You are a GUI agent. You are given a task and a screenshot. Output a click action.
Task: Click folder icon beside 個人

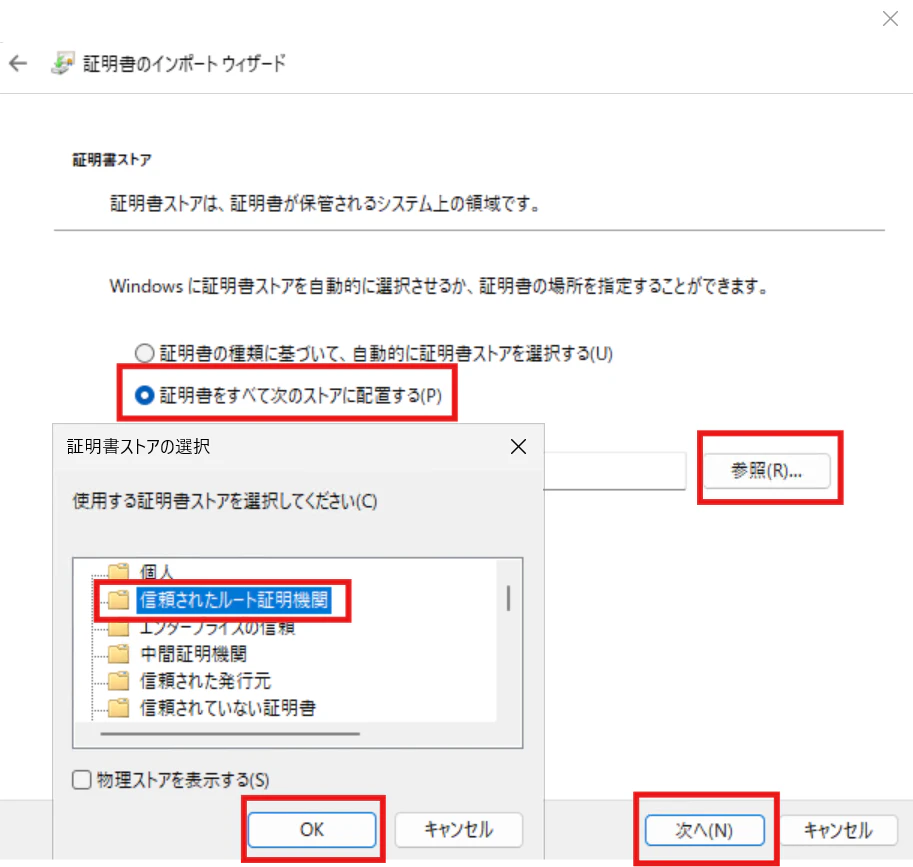[119, 571]
